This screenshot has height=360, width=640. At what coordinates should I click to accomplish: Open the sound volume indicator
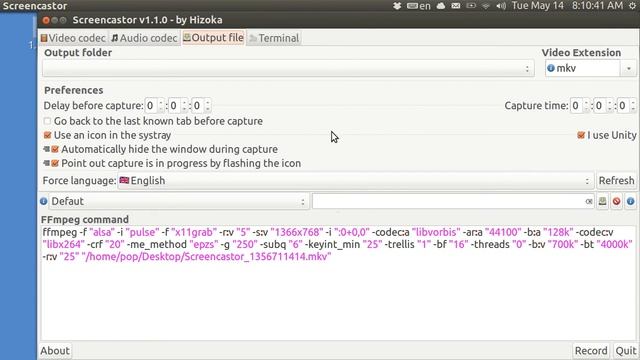pos(501,6)
